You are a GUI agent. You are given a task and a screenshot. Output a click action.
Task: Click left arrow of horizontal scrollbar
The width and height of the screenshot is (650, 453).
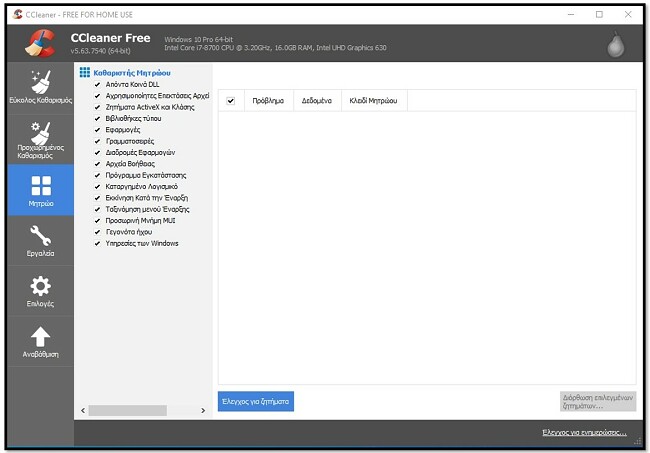point(83,410)
